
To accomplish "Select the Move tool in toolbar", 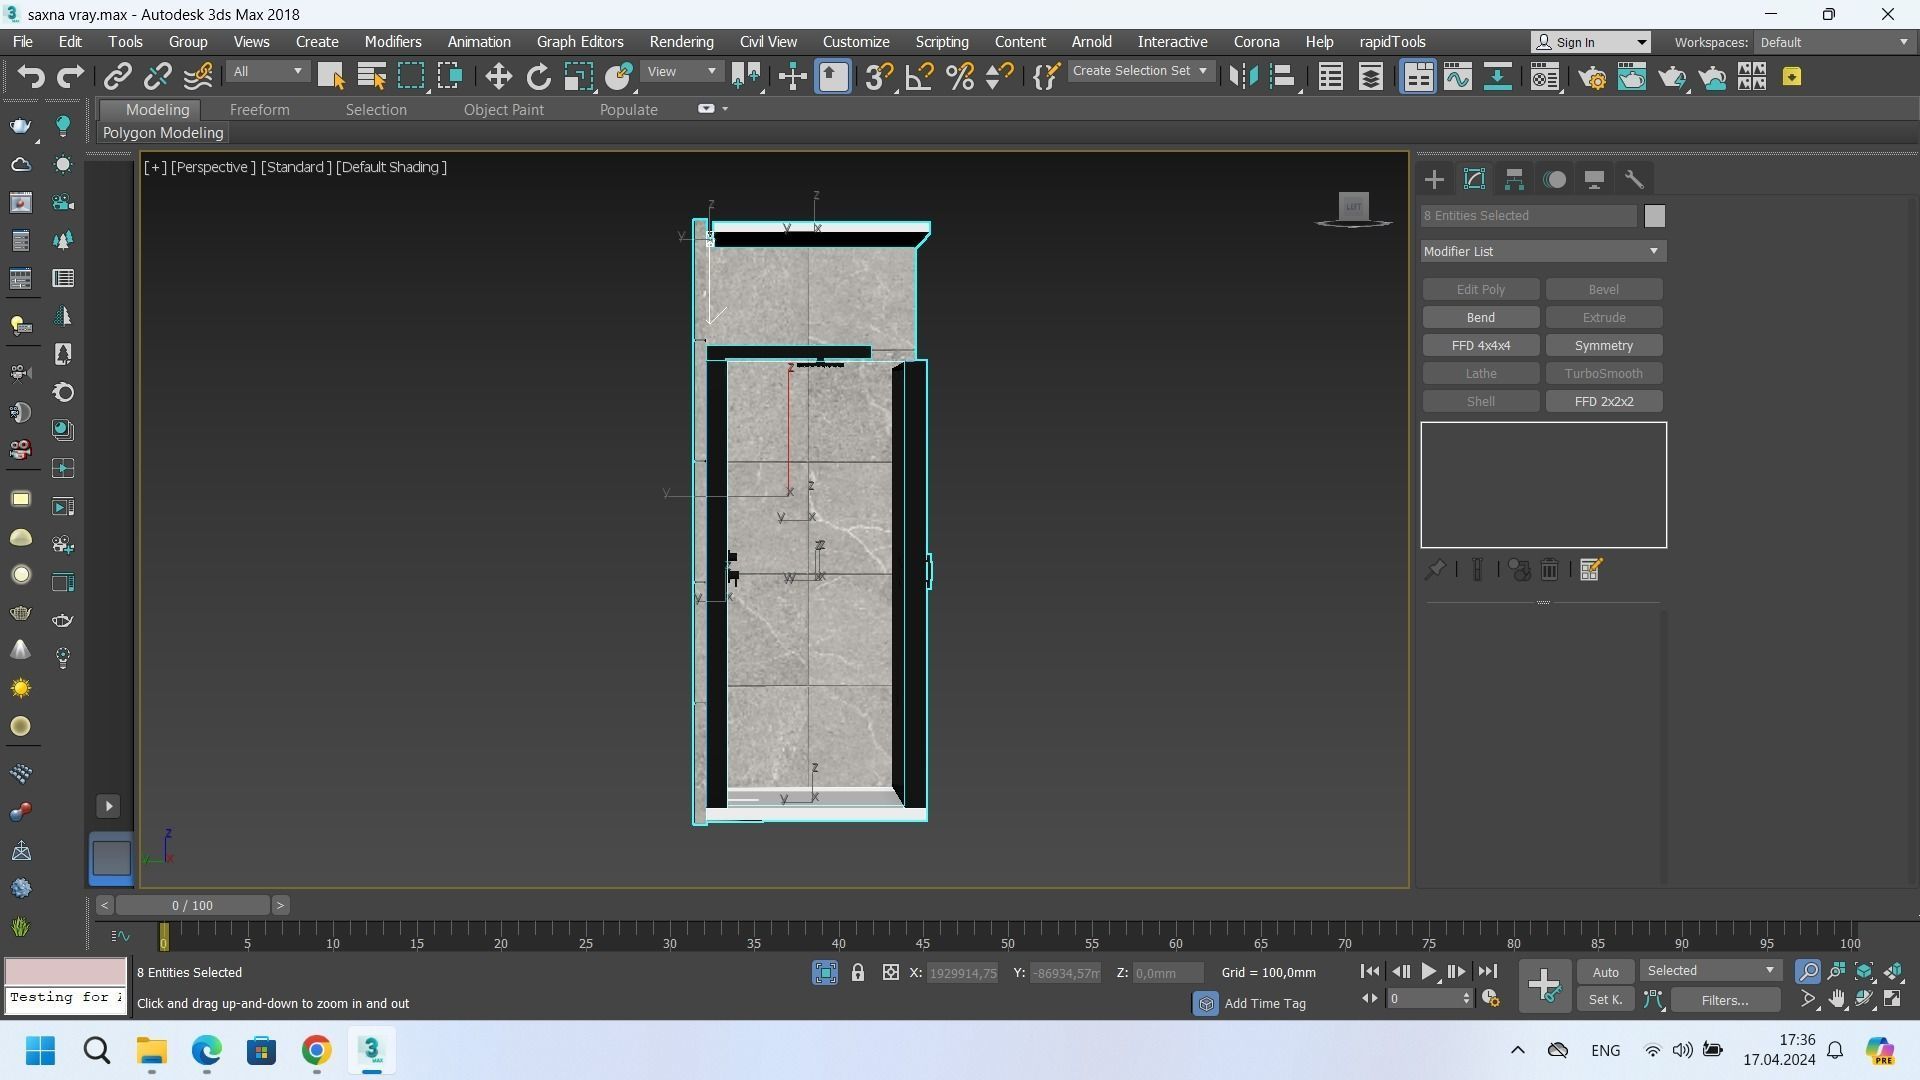I will point(498,77).
